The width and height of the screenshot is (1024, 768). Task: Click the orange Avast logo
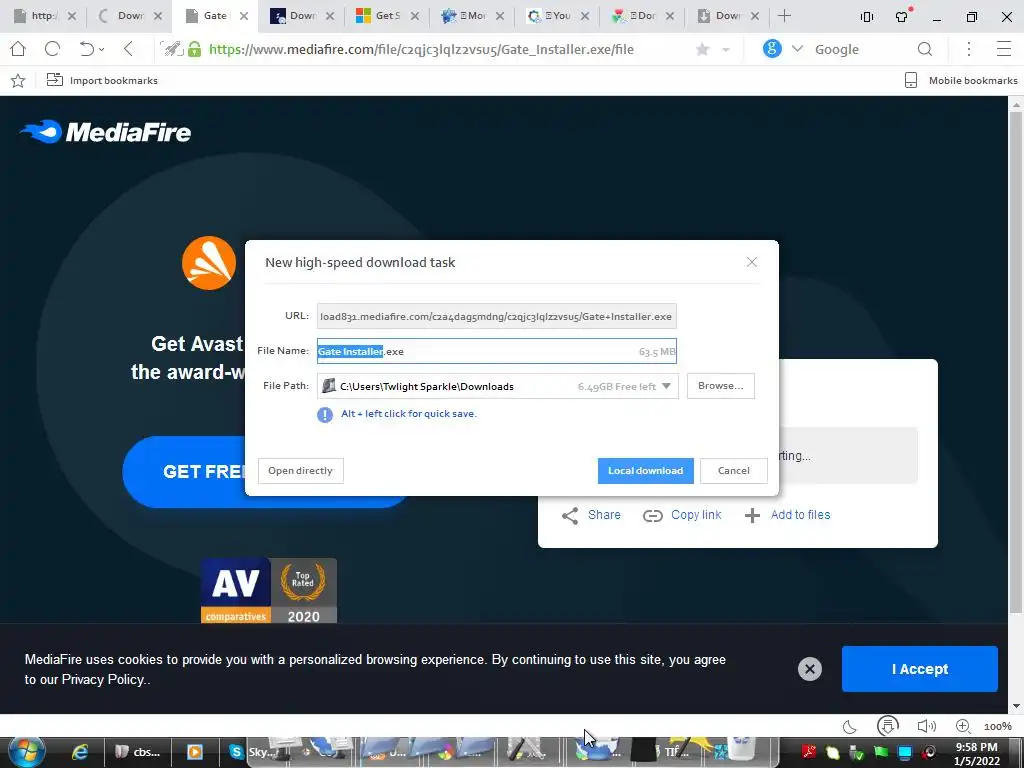209,263
